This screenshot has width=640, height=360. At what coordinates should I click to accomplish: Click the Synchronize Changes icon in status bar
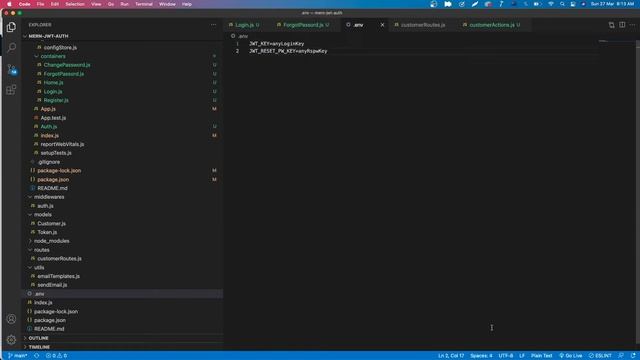(36, 356)
